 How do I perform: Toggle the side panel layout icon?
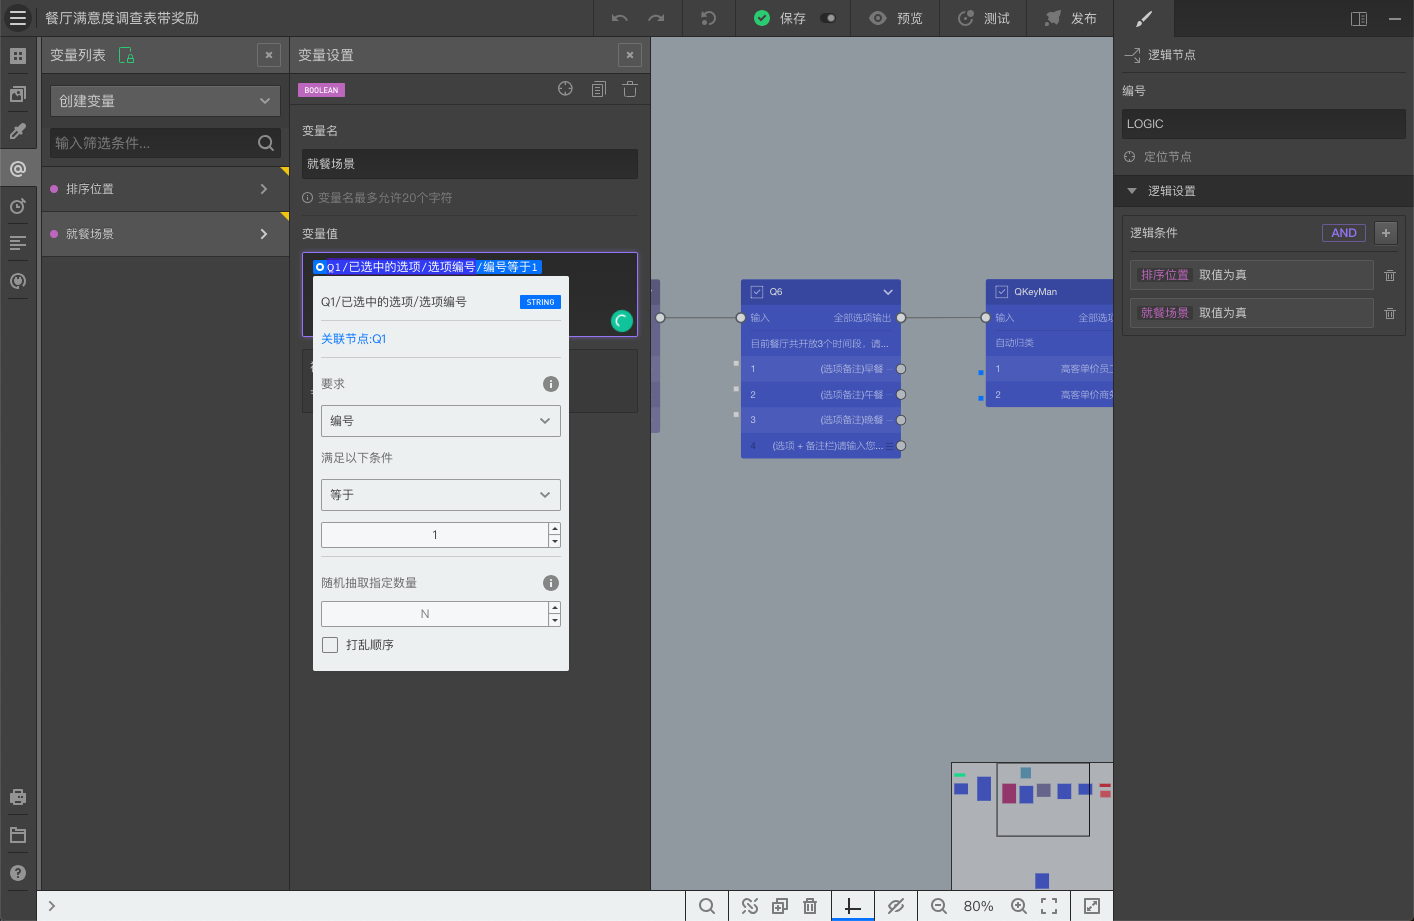click(1359, 18)
